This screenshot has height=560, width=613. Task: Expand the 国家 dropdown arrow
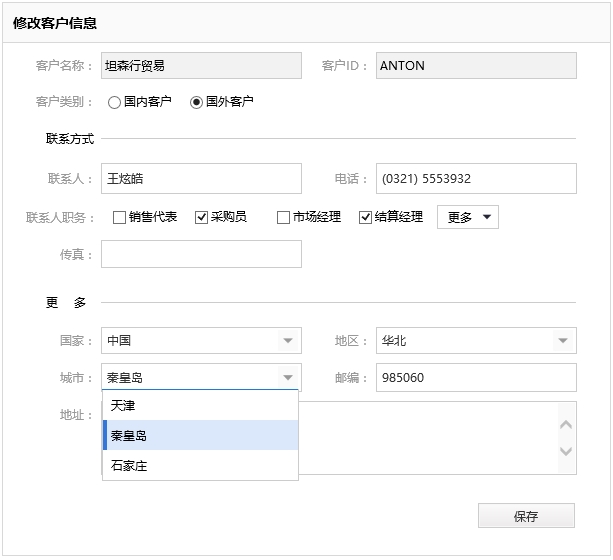[288, 341]
